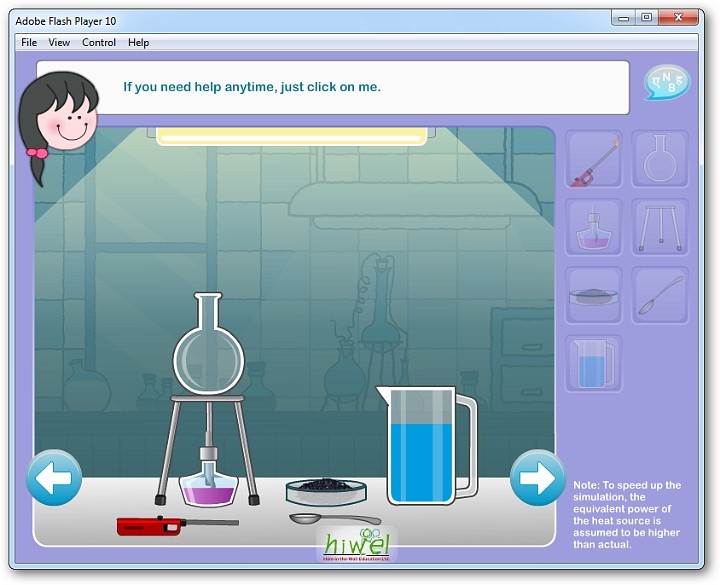Pick the tripod stand icon in the panel
The height and width of the screenshot is (585, 720).
(660, 227)
